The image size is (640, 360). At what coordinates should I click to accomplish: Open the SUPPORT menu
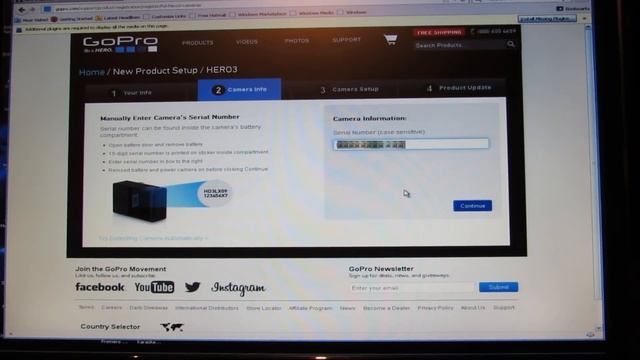click(347, 40)
